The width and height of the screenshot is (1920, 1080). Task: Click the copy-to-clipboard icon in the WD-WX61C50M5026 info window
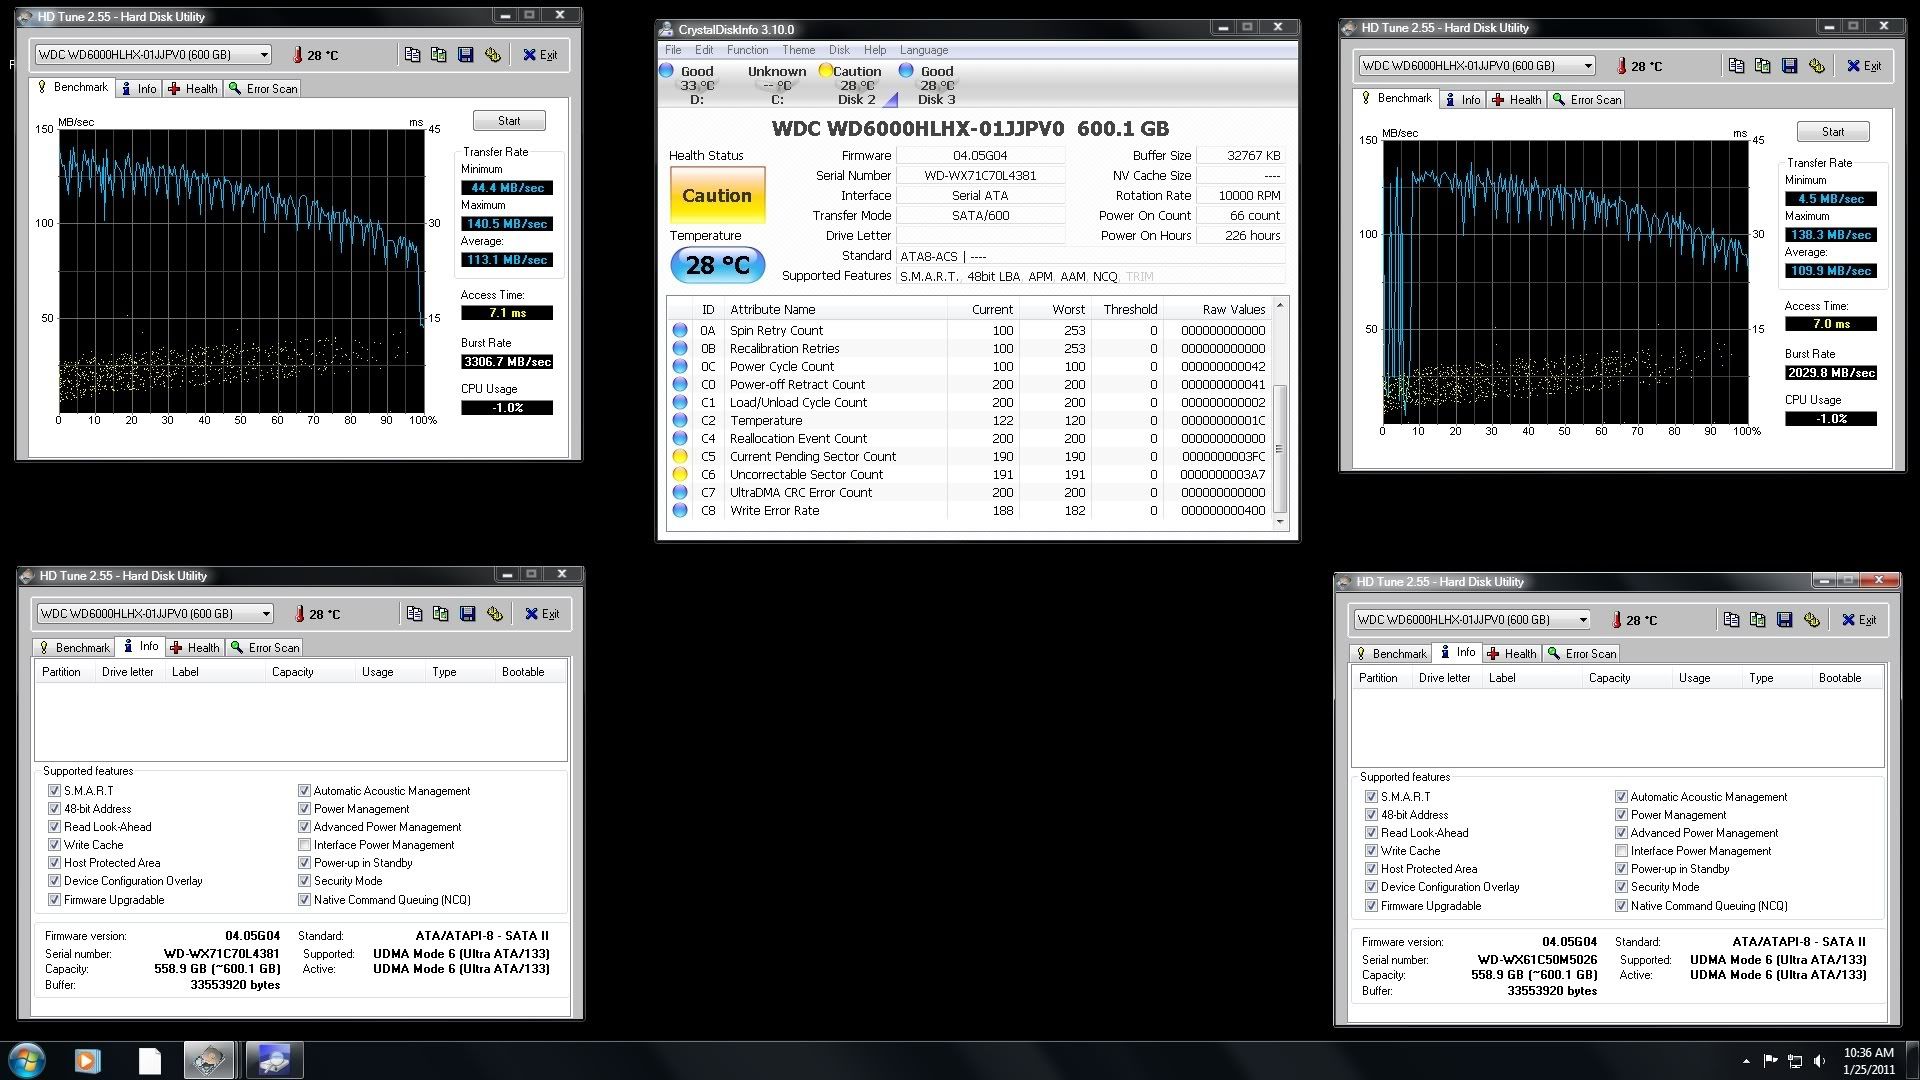(1731, 620)
